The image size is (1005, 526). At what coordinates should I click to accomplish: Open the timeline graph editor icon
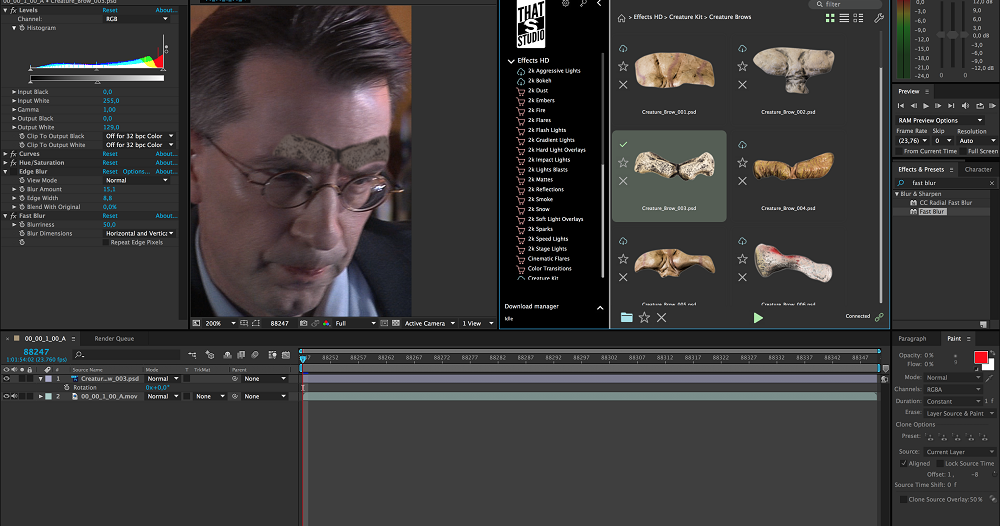coord(286,354)
